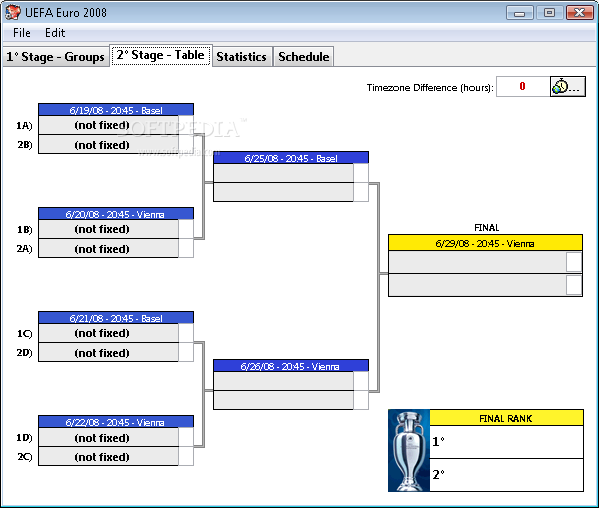Click the FINAL label above the final match
This screenshot has height=508, width=599.
(x=486, y=228)
